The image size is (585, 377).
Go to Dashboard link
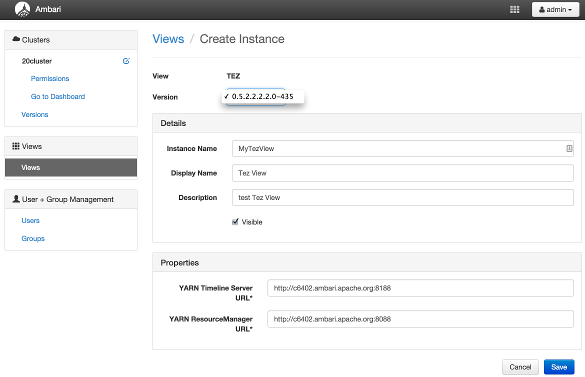[58, 96]
